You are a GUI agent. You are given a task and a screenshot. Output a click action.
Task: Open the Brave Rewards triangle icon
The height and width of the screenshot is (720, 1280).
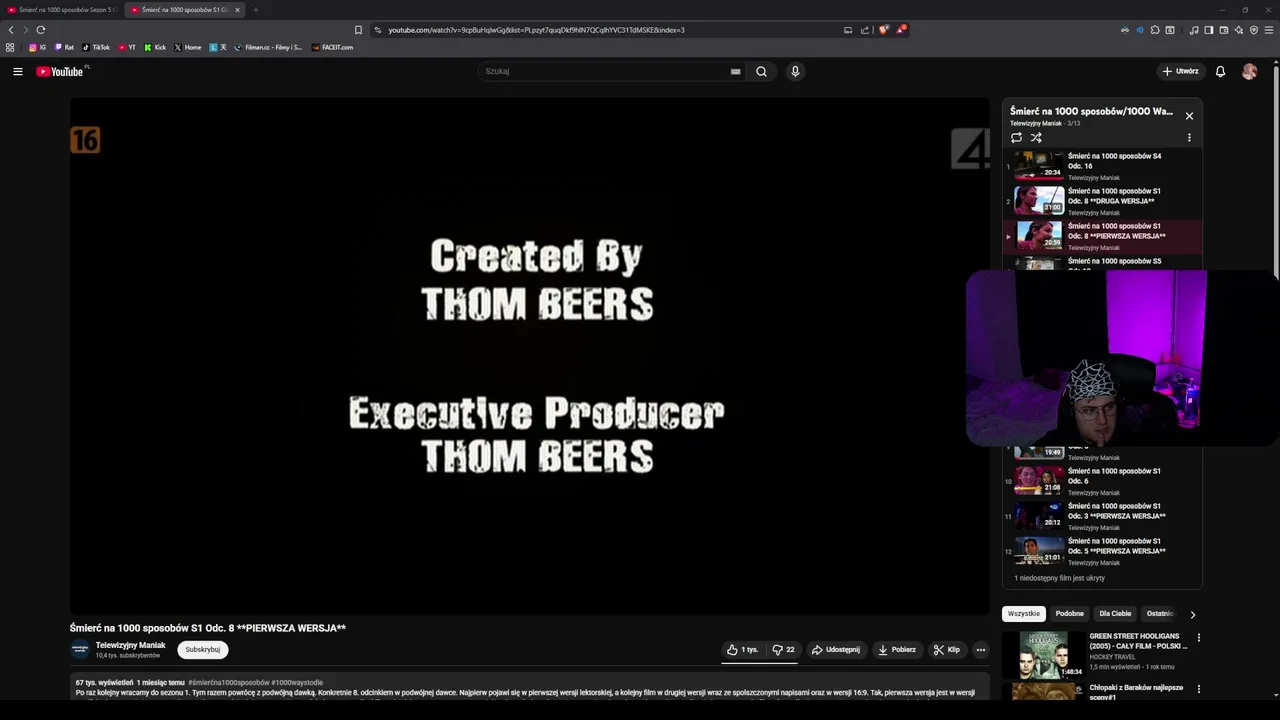coord(901,30)
